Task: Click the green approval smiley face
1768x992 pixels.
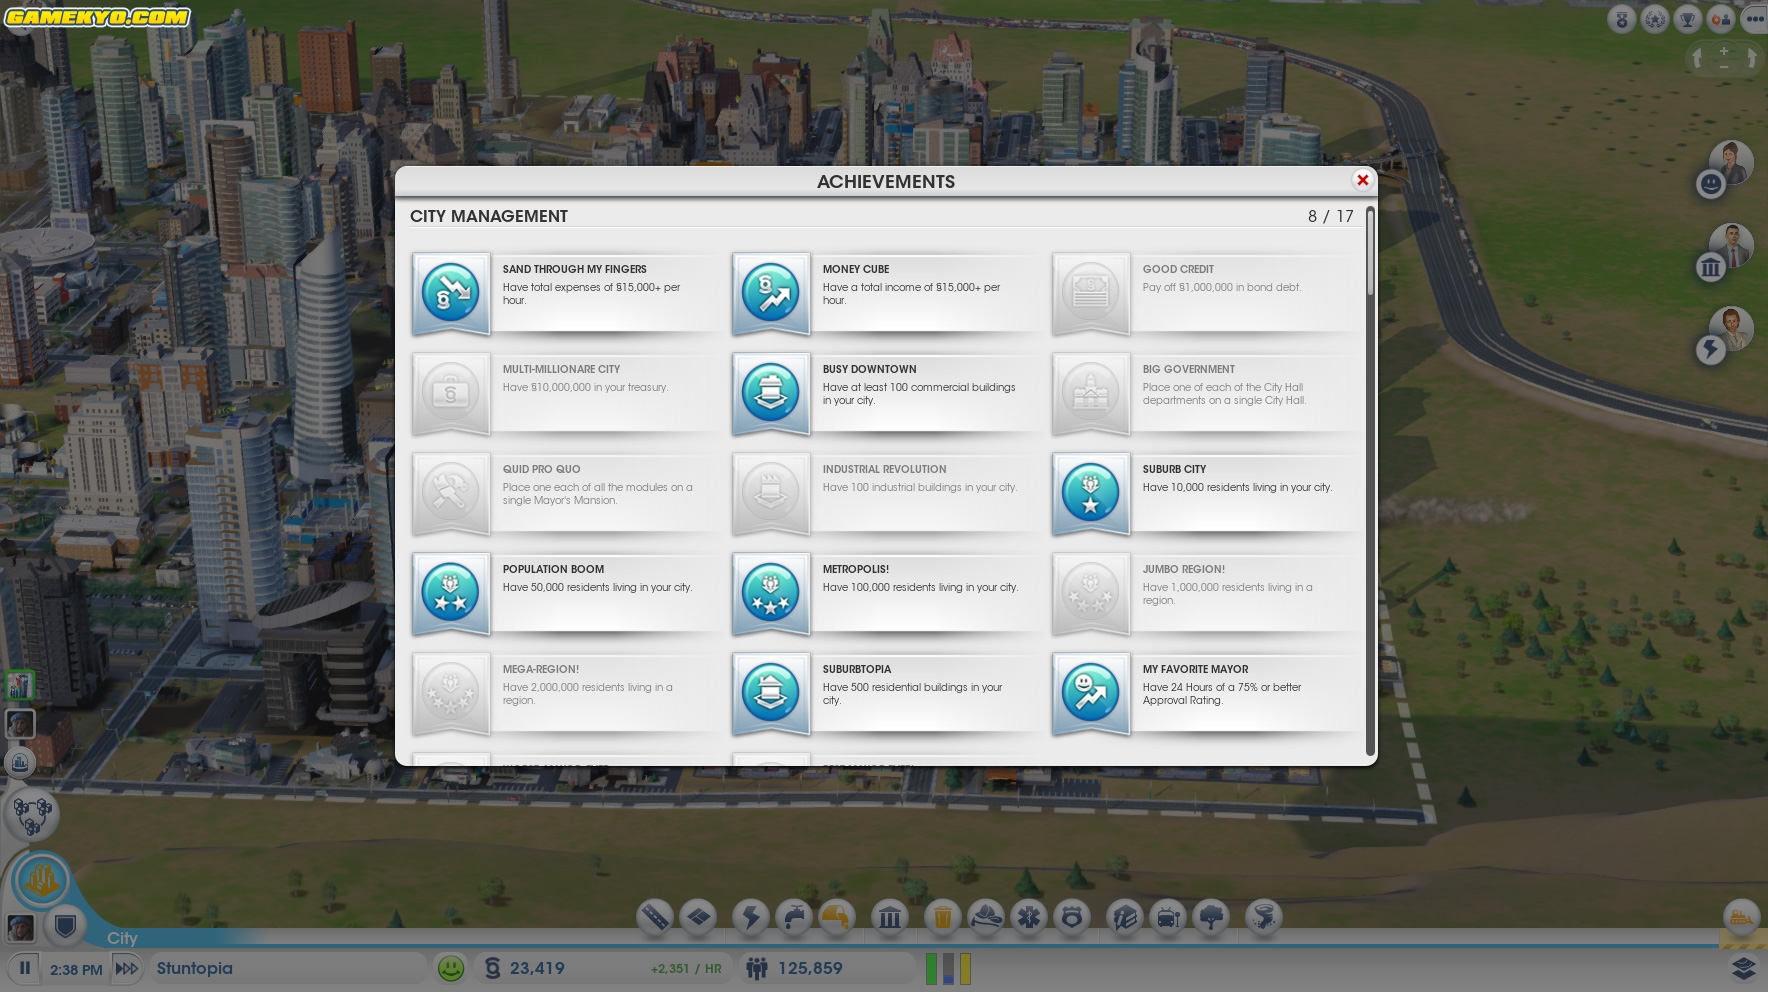Action: (451, 968)
